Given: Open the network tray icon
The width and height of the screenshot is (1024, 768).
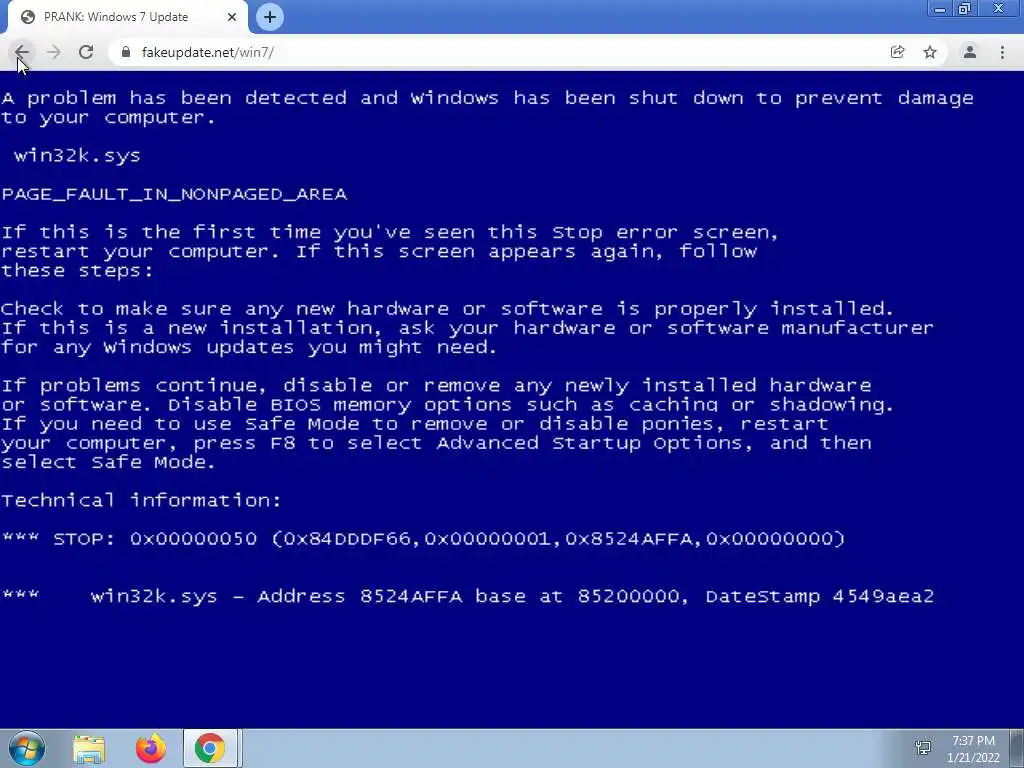Looking at the screenshot, I should pyautogui.click(x=923, y=748).
